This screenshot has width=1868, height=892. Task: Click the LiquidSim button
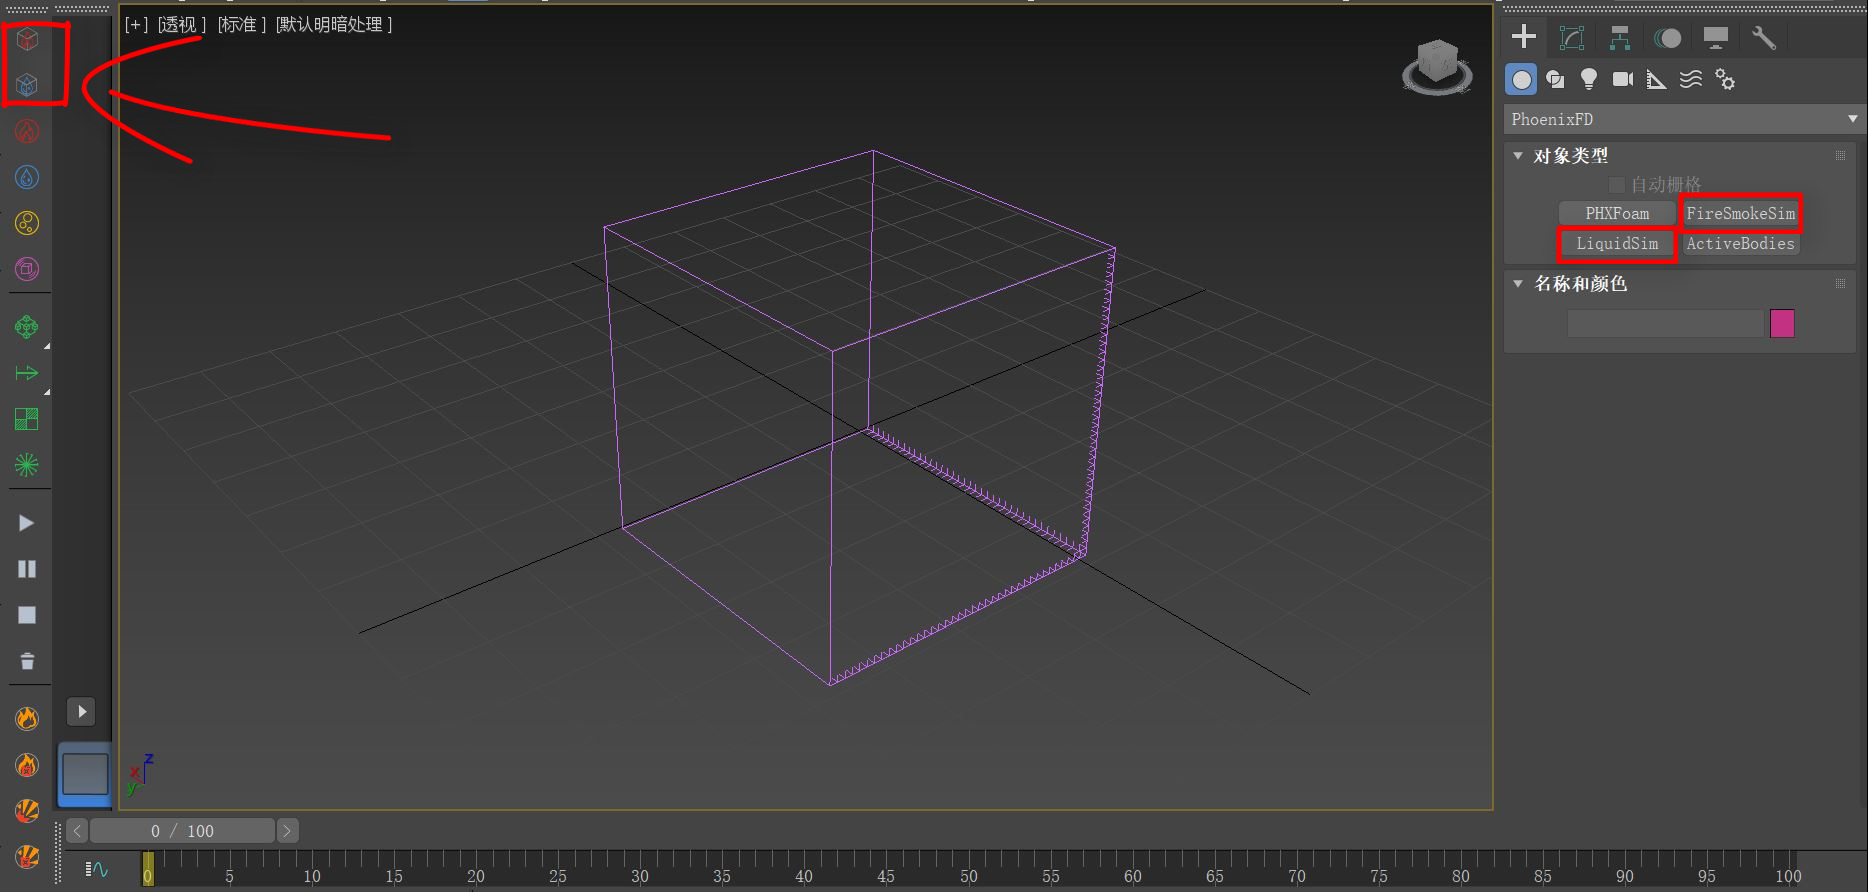click(1617, 244)
